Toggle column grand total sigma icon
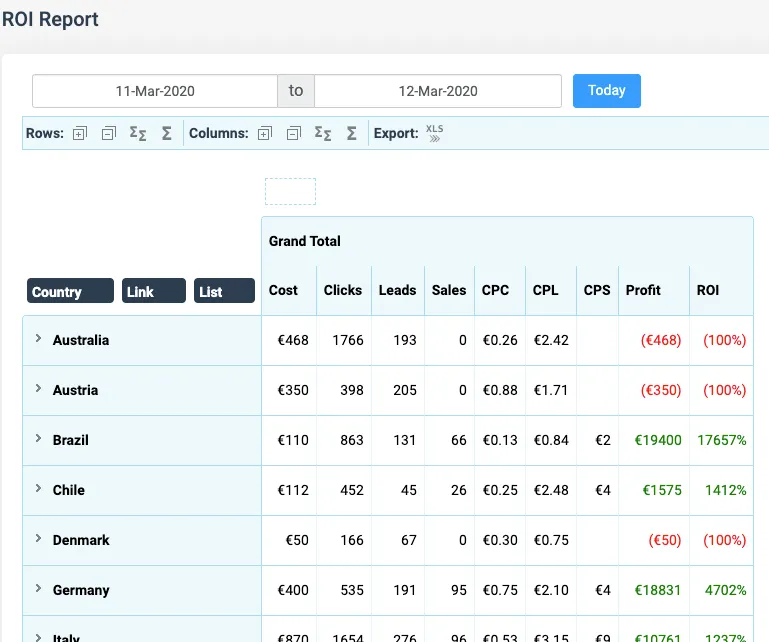Image resolution: width=769 pixels, height=642 pixels. (x=352, y=133)
